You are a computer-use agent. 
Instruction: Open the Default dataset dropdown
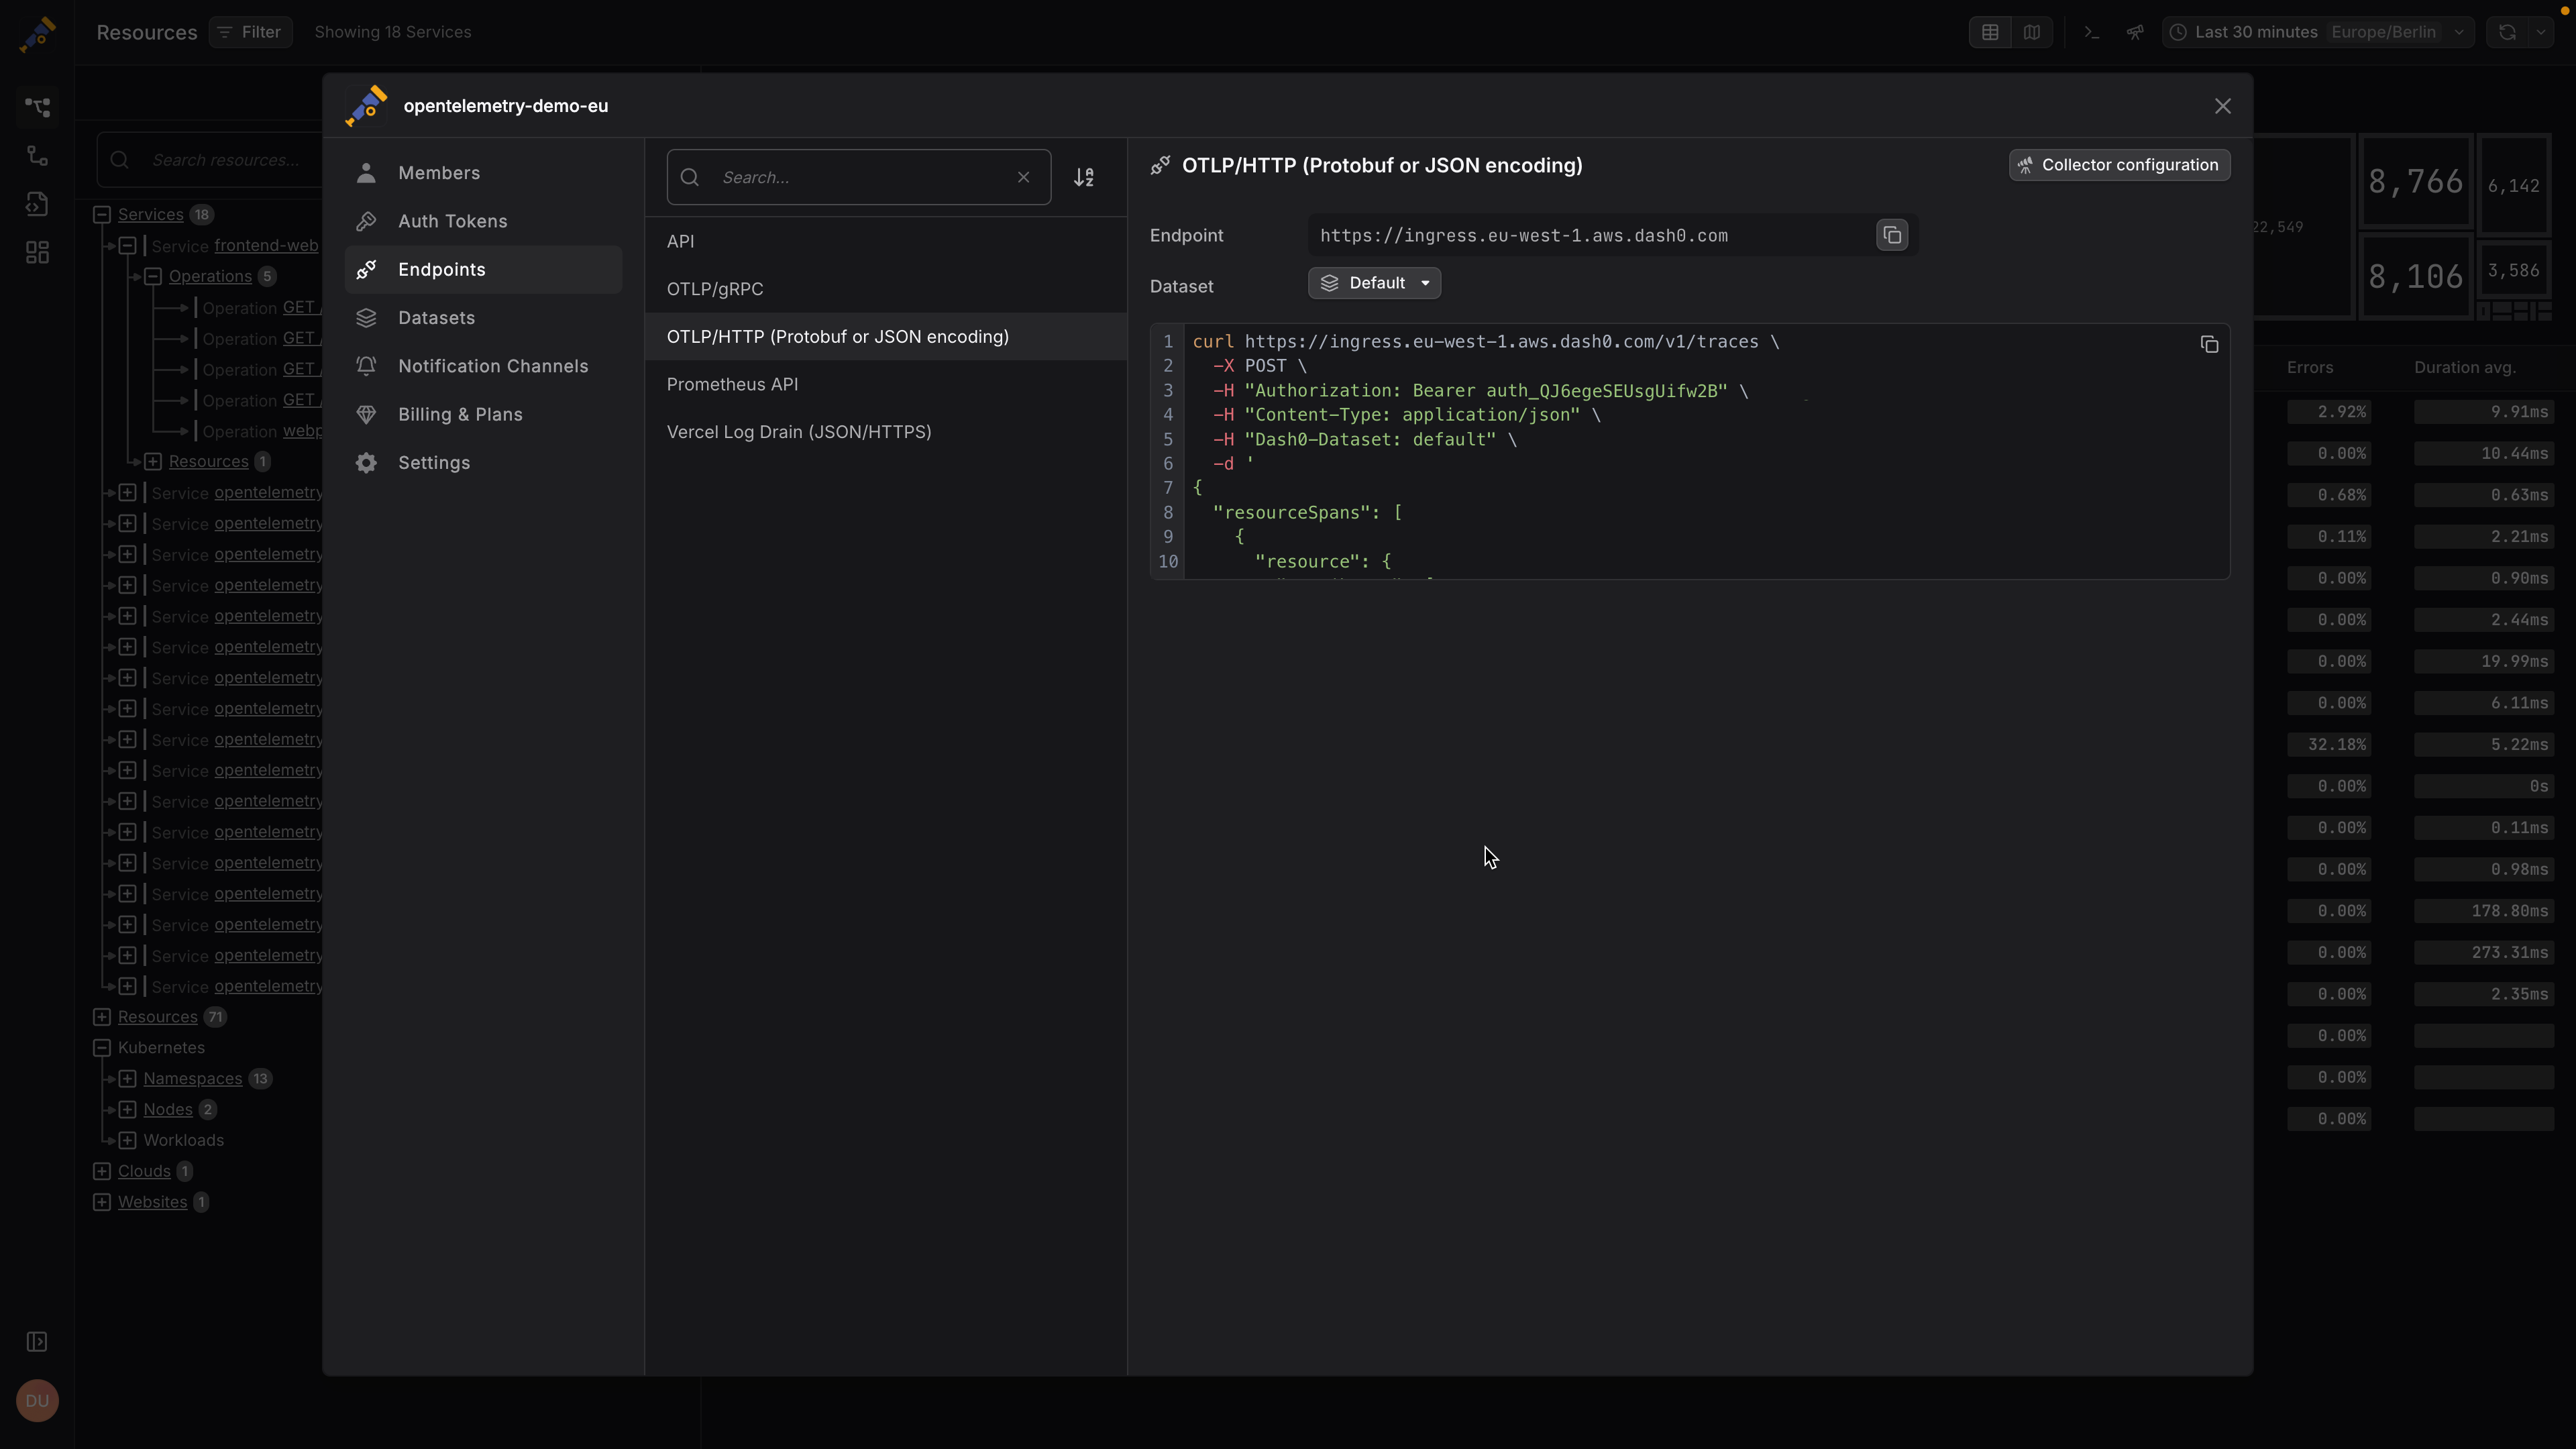[x=1374, y=283]
